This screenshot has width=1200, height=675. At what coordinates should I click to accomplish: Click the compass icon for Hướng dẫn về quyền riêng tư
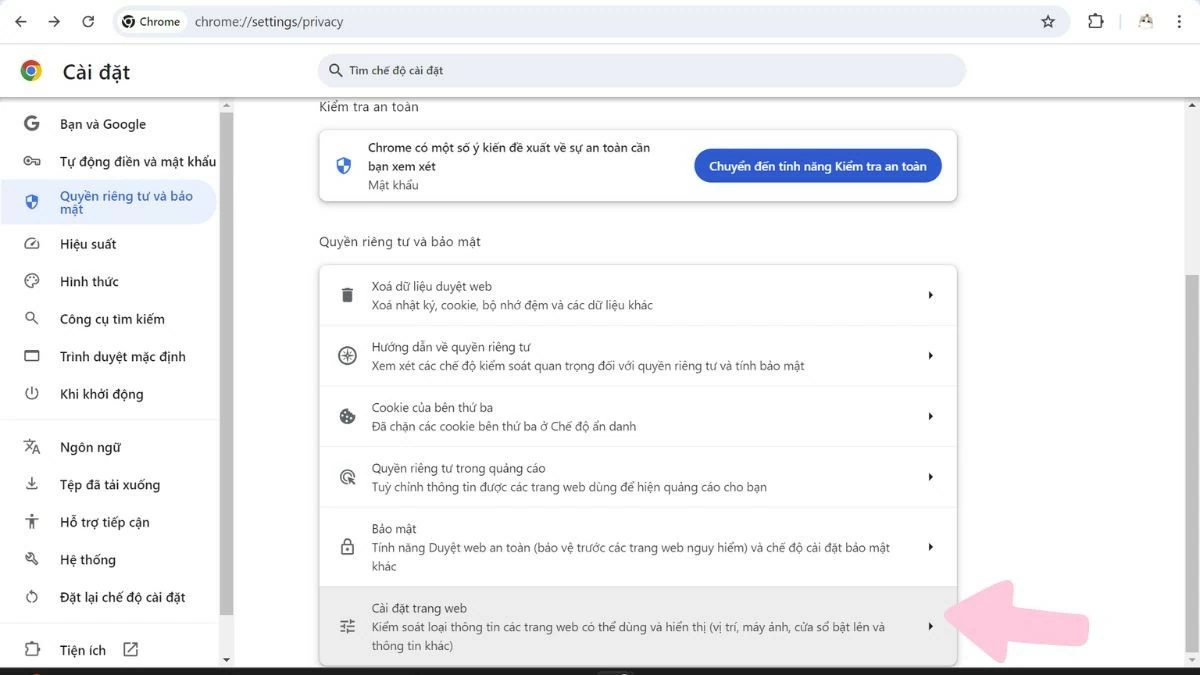[x=347, y=355]
